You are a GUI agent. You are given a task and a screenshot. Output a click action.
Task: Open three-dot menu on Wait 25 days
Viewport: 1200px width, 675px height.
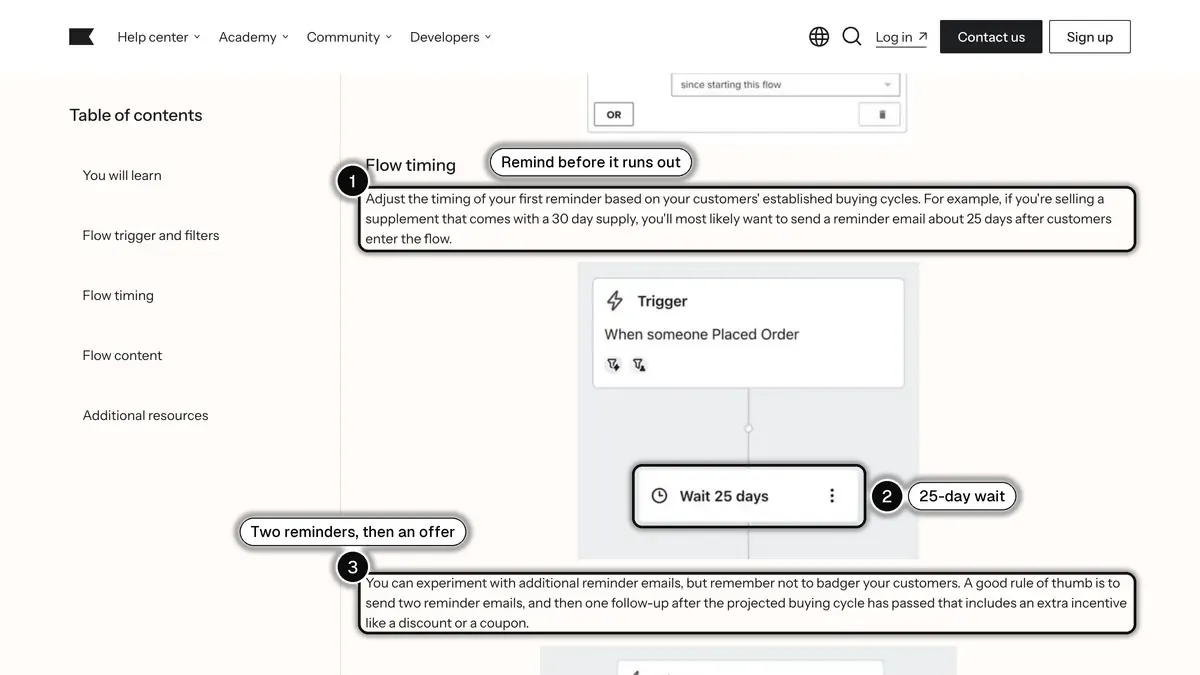coord(832,496)
